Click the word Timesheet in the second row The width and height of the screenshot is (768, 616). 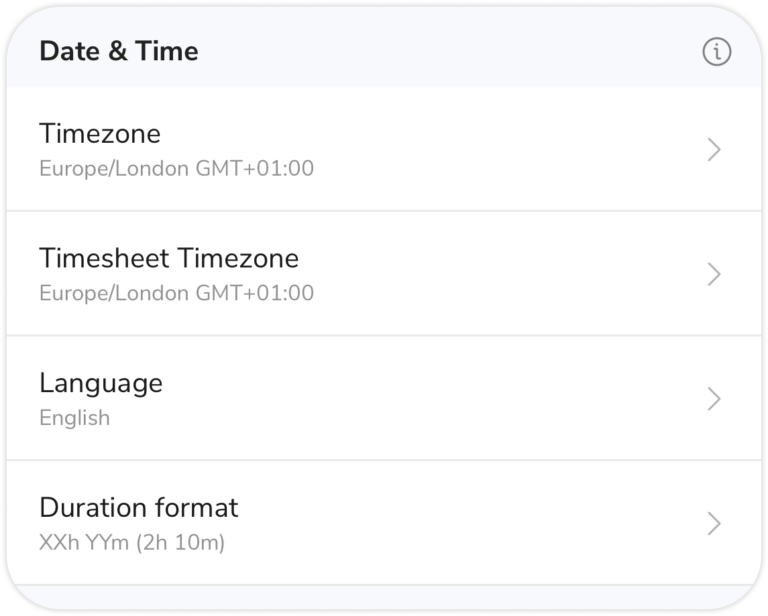point(104,258)
